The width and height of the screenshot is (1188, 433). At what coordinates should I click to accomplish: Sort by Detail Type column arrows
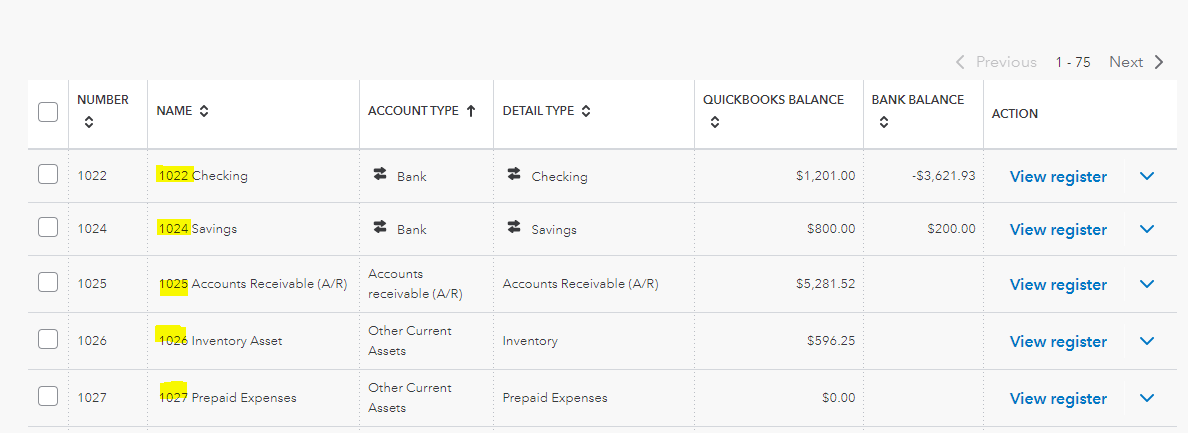point(586,112)
